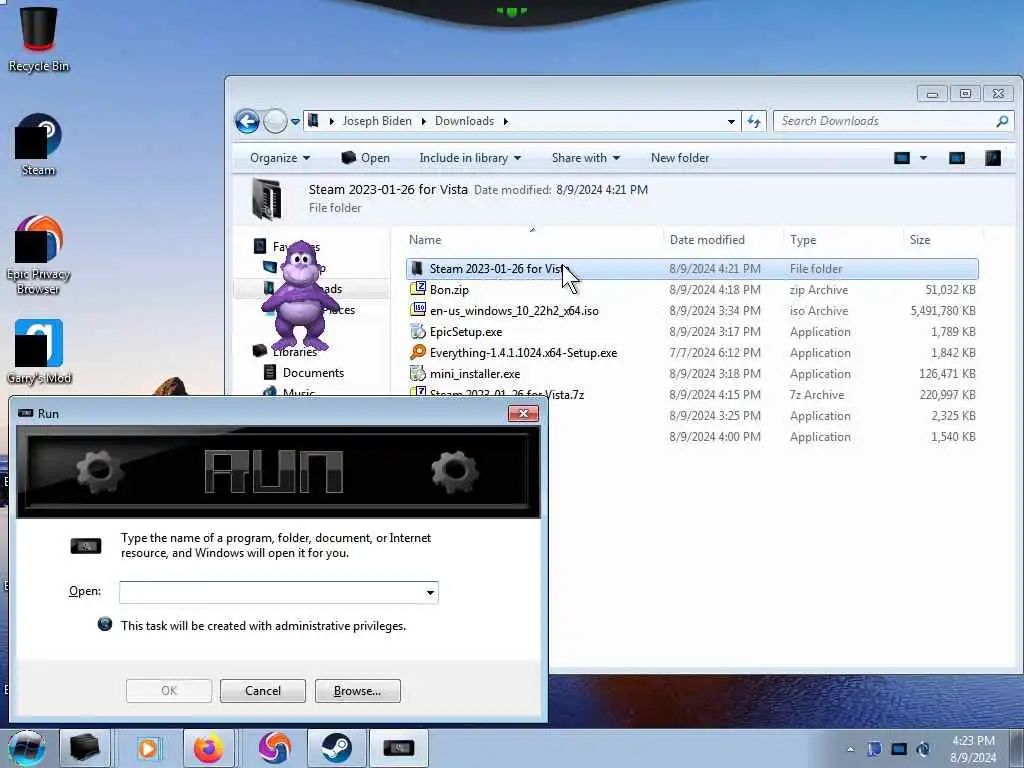Click the search magnifier in Search Downloads

point(1002,121)
